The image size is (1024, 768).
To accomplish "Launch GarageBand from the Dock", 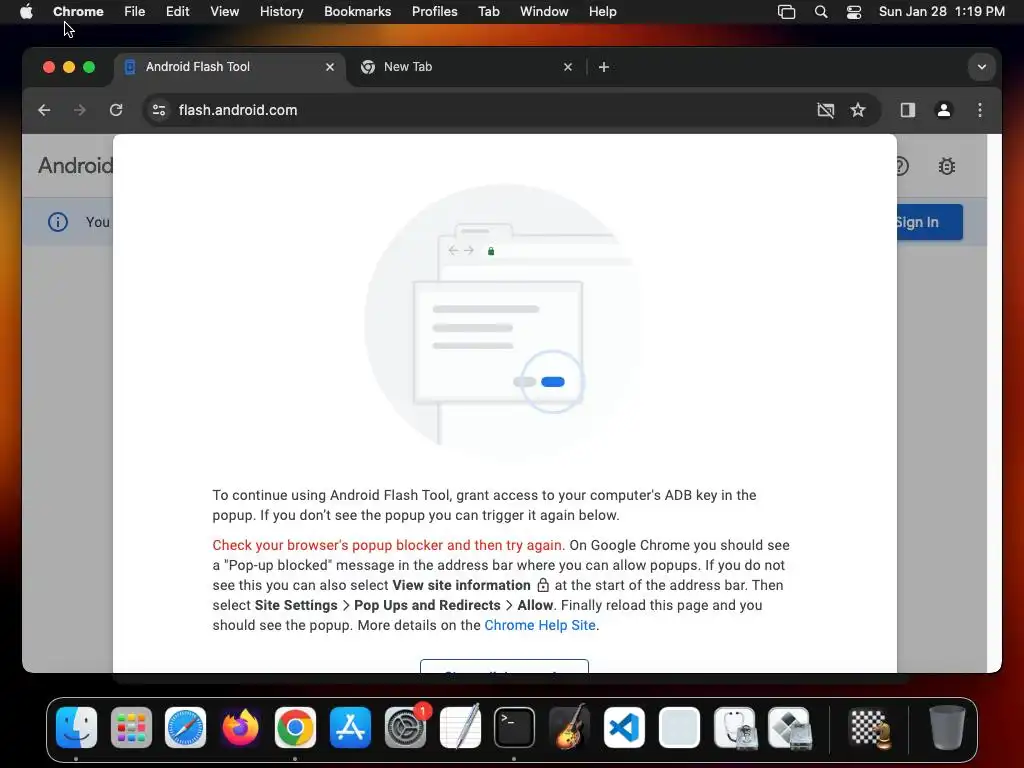I will point(569,728).
